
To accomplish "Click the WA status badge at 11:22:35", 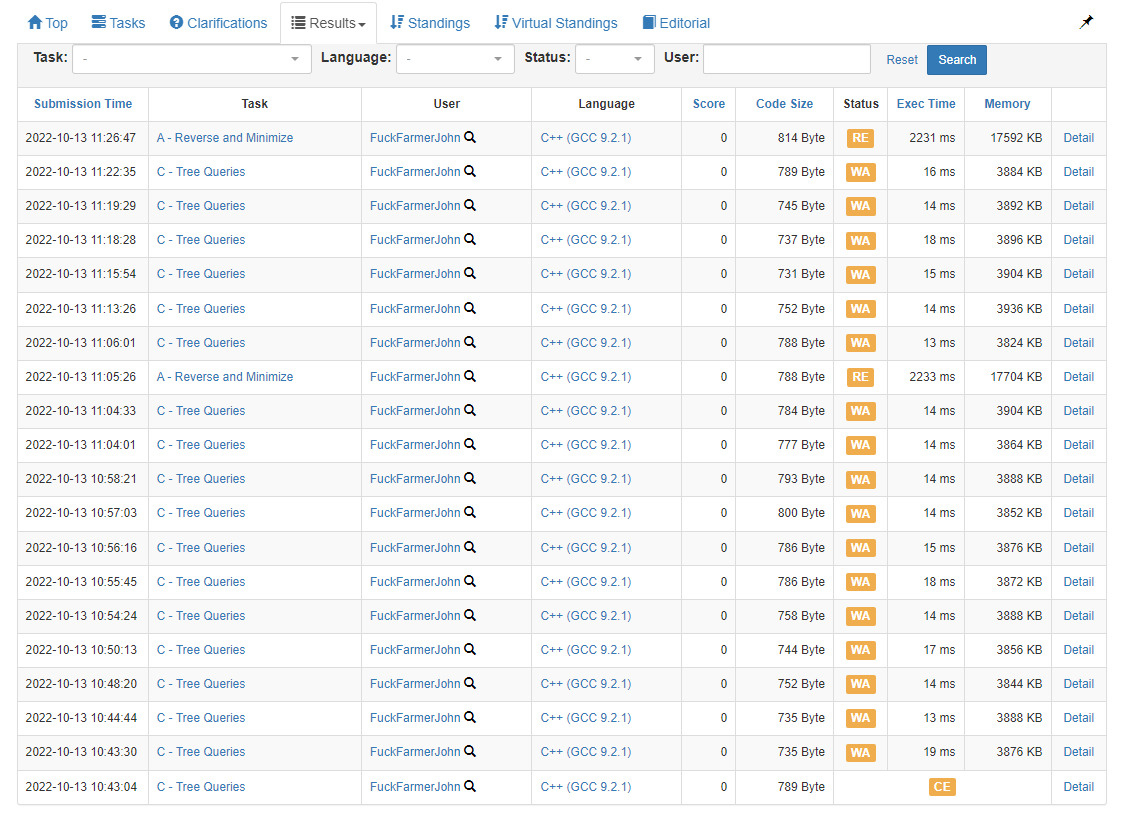I will [860, 172].
